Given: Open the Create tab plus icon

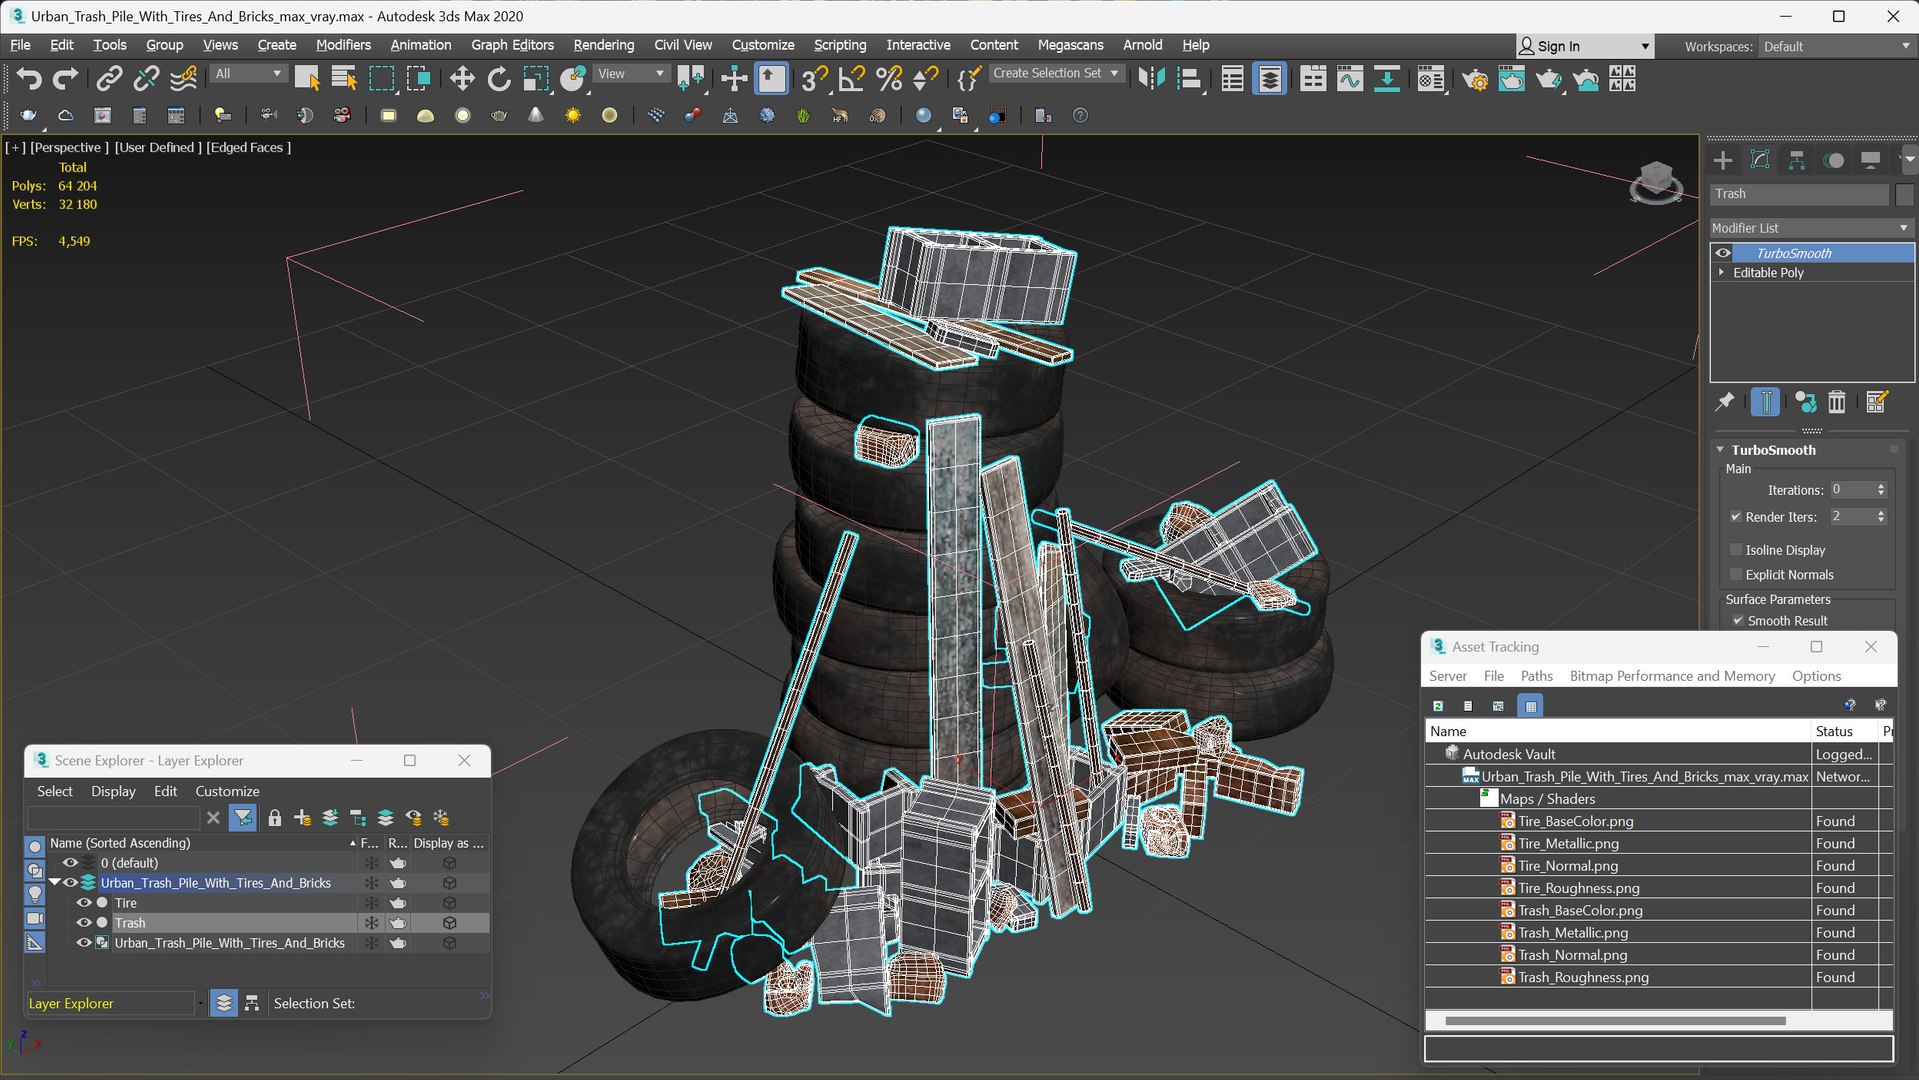Looking at the screenshot, I should [1723, 160].
